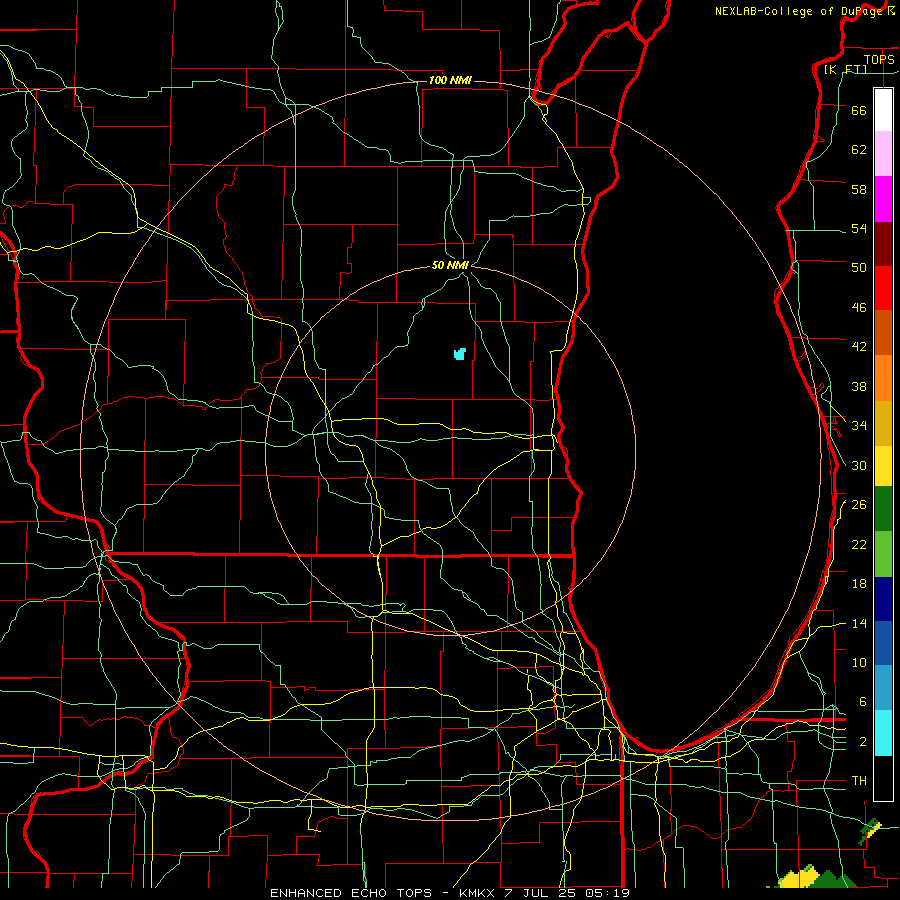The width and height of the screenshot is (900, 900).
Task: Click the "62" legend value
Action: tap(859, 149)
